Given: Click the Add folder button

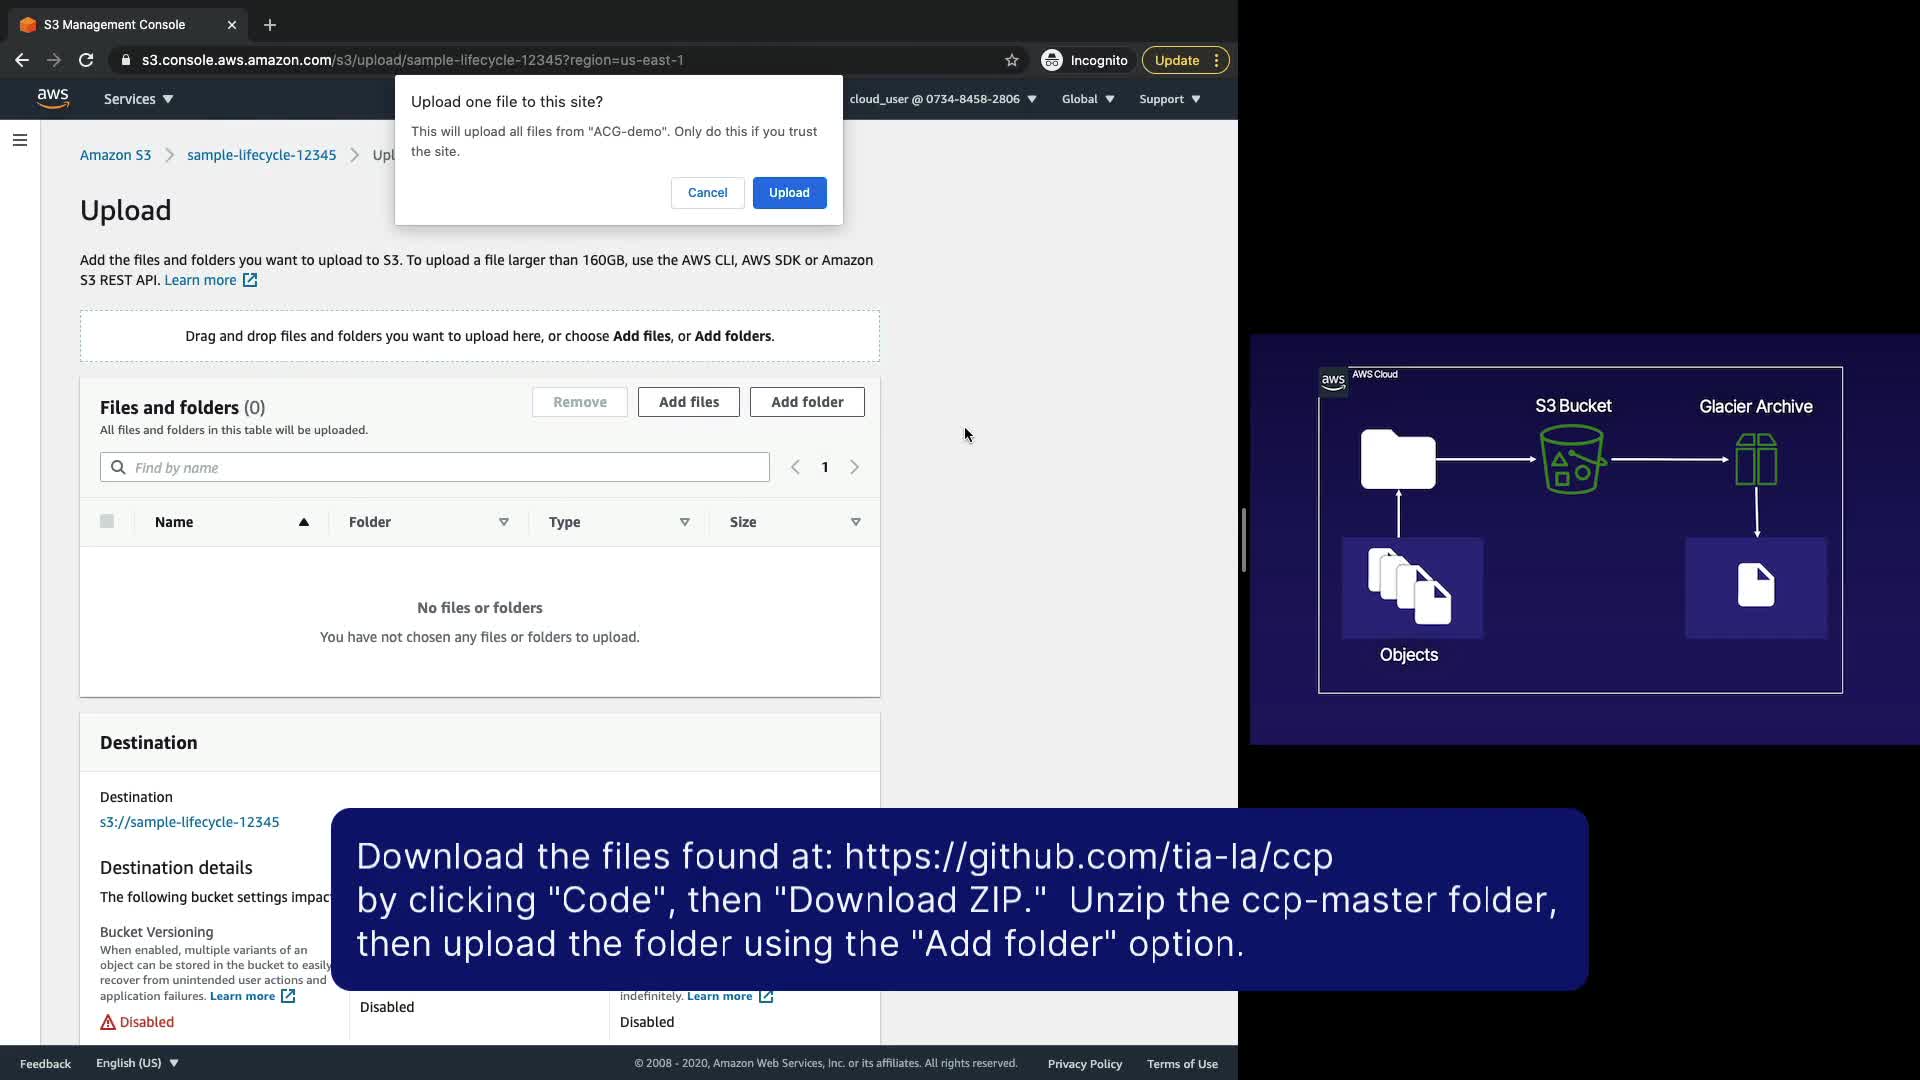Looking at the screenshot, I should click(807, 402).
